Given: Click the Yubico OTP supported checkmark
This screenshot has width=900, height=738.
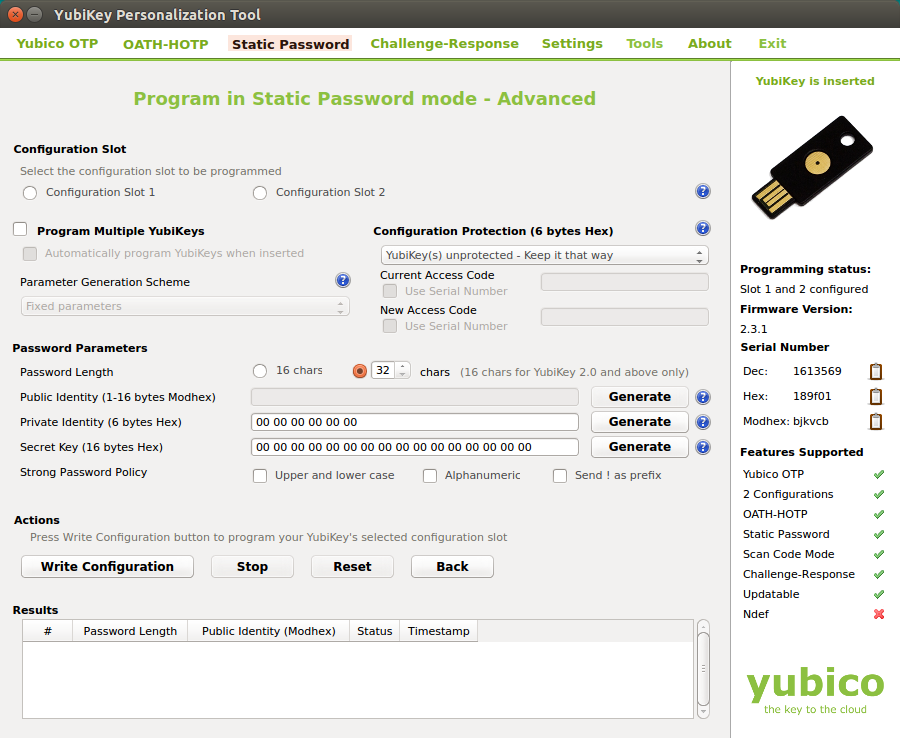Looking at the screenshot, I should click(x=879, y=475).
